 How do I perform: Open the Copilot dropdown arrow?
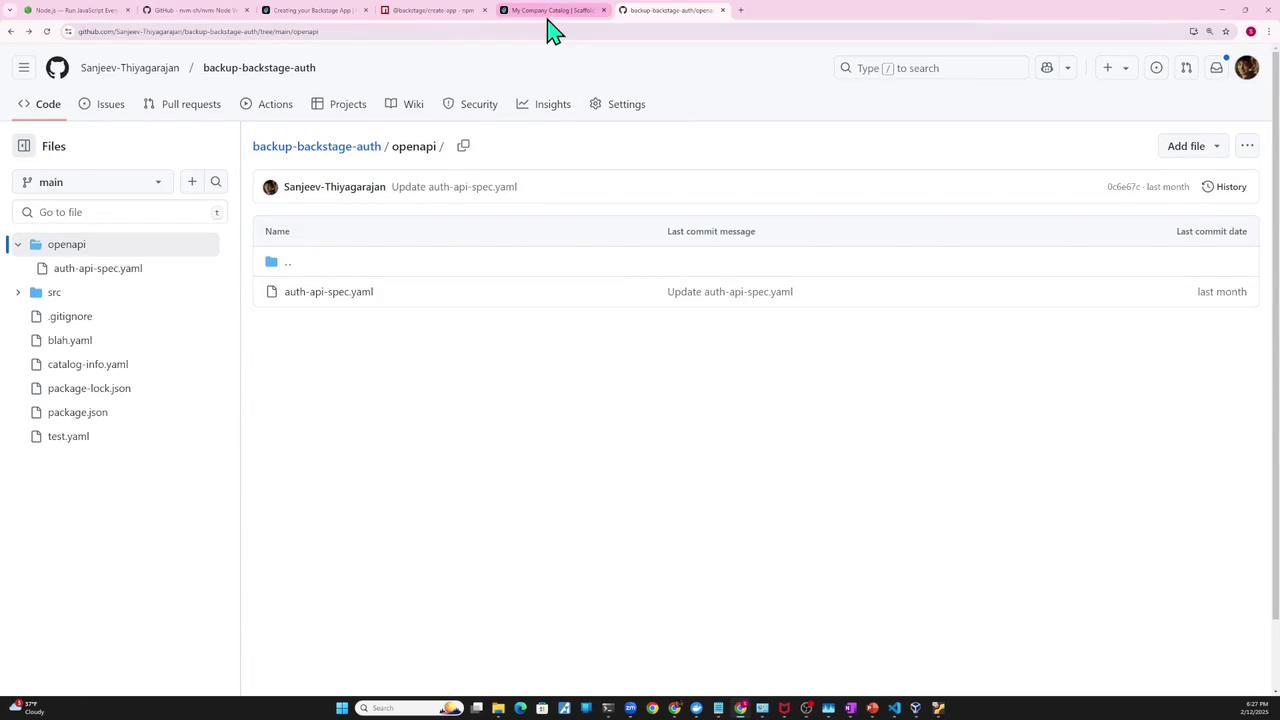1068,68
